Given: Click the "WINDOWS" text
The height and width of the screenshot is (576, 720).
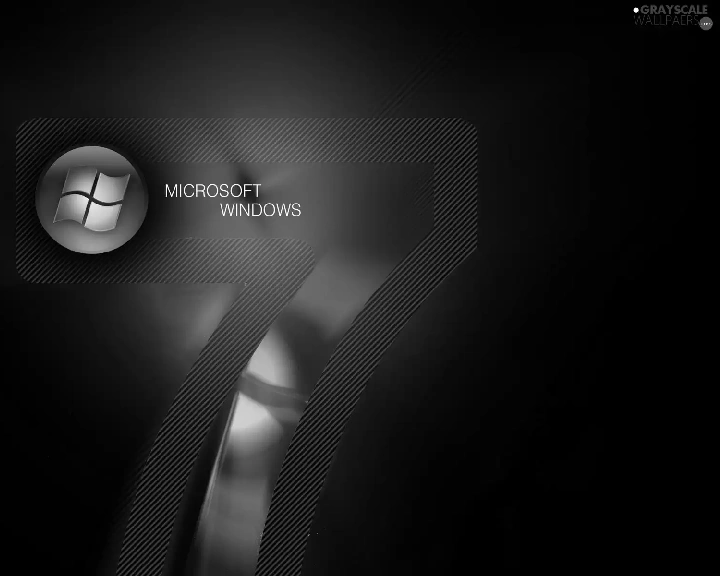Looking at the screenshot, I should (x=260, y=210).
